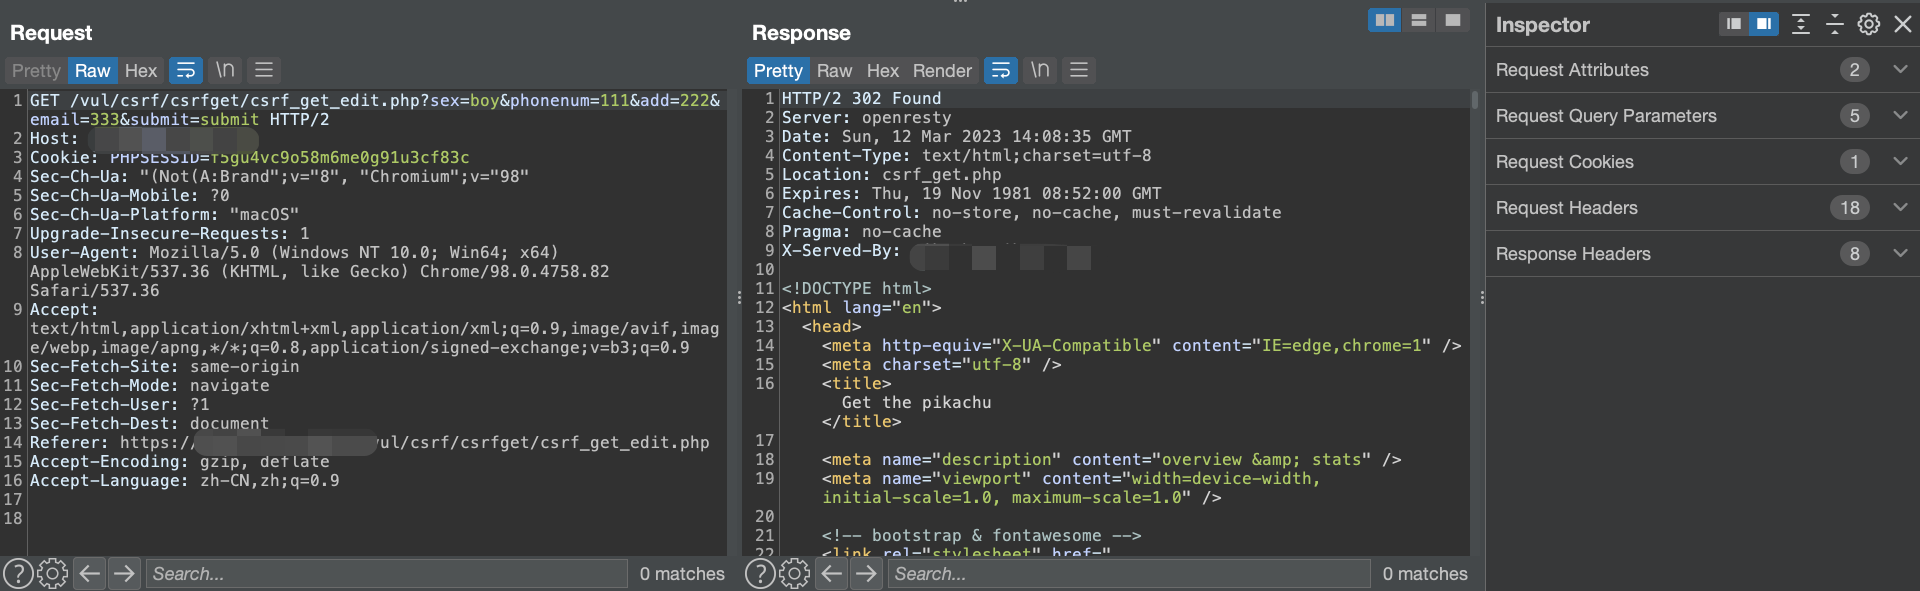Toggle word wrap icon in Response panel
1920x591 pixels.
[x=1001, y=71]
